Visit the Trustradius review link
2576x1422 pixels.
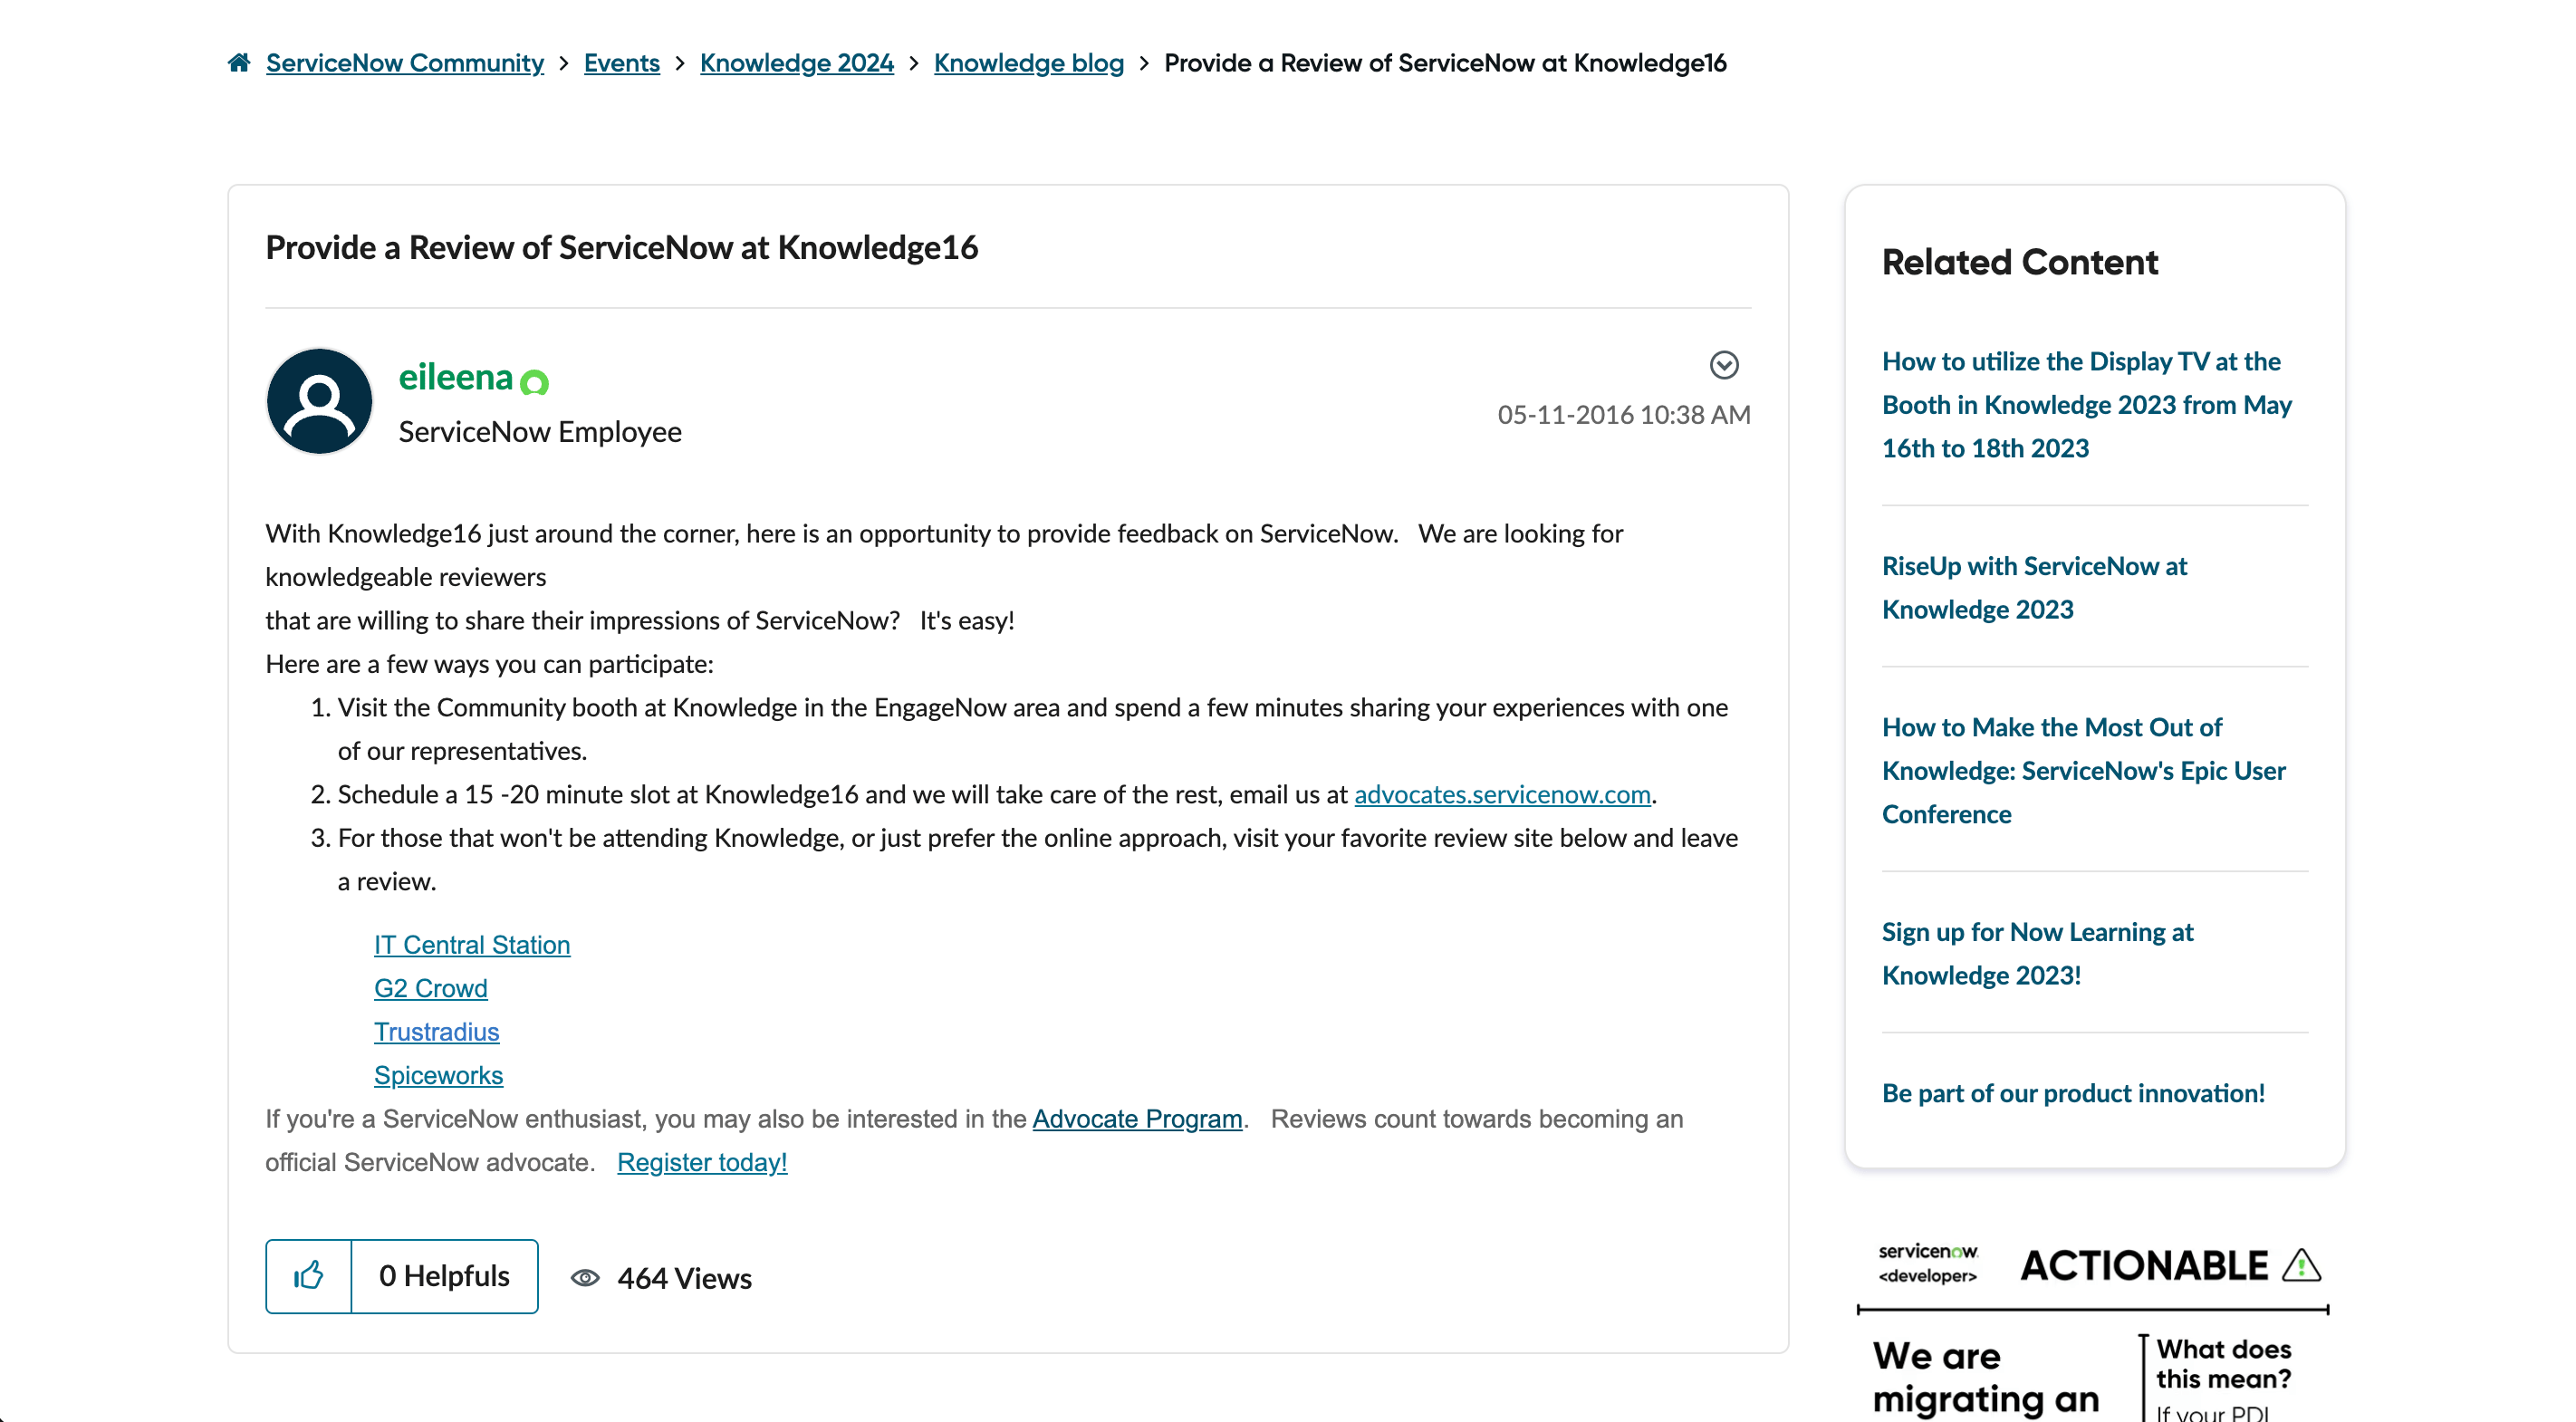coord(436,1032)
